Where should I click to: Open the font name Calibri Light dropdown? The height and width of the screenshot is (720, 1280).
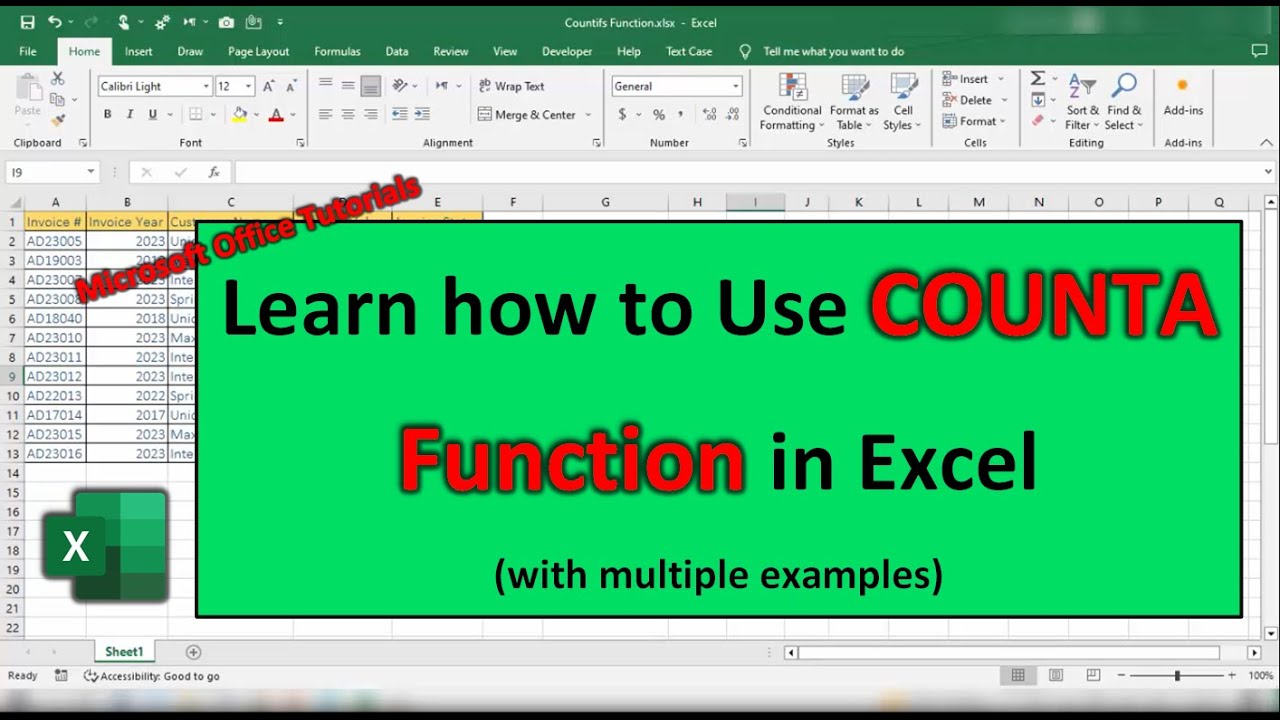[x=205, y=86]
